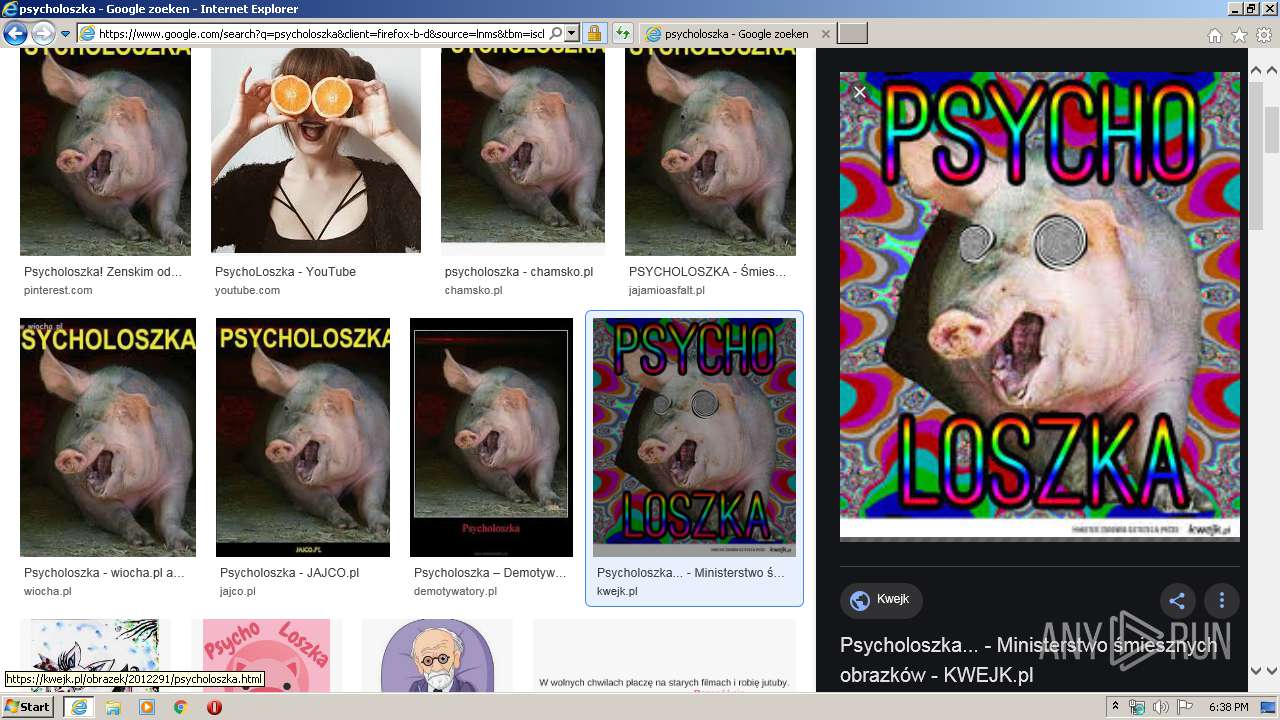Click the security lock icon
The image size is (1280, 720).
(x=594, y=34)
